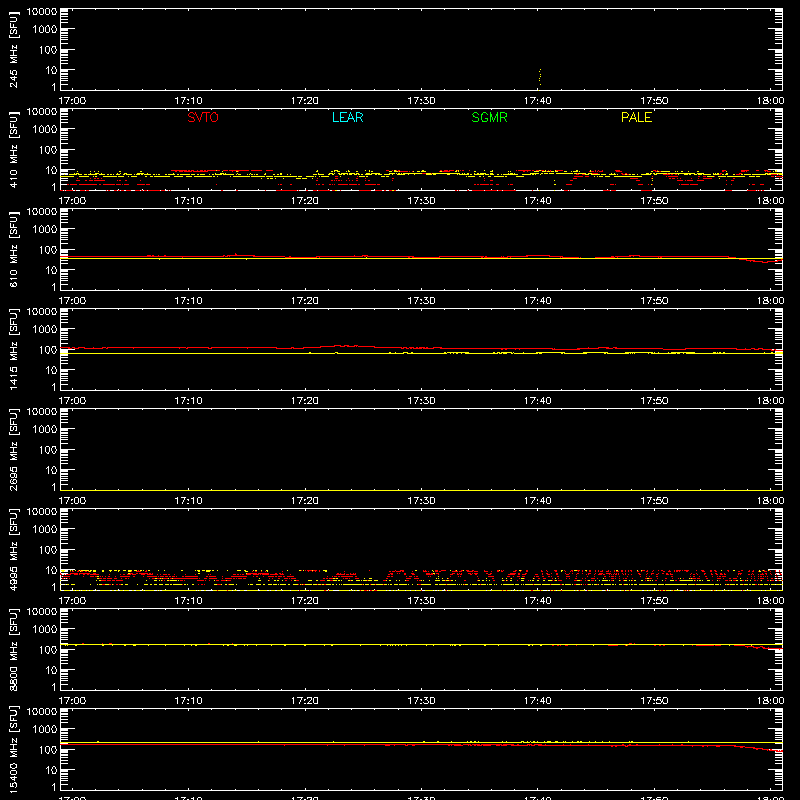Click 17:50 under the 8800 MHz panel
The width and height of the screenshot is (800, 800).
click(654, 701)
